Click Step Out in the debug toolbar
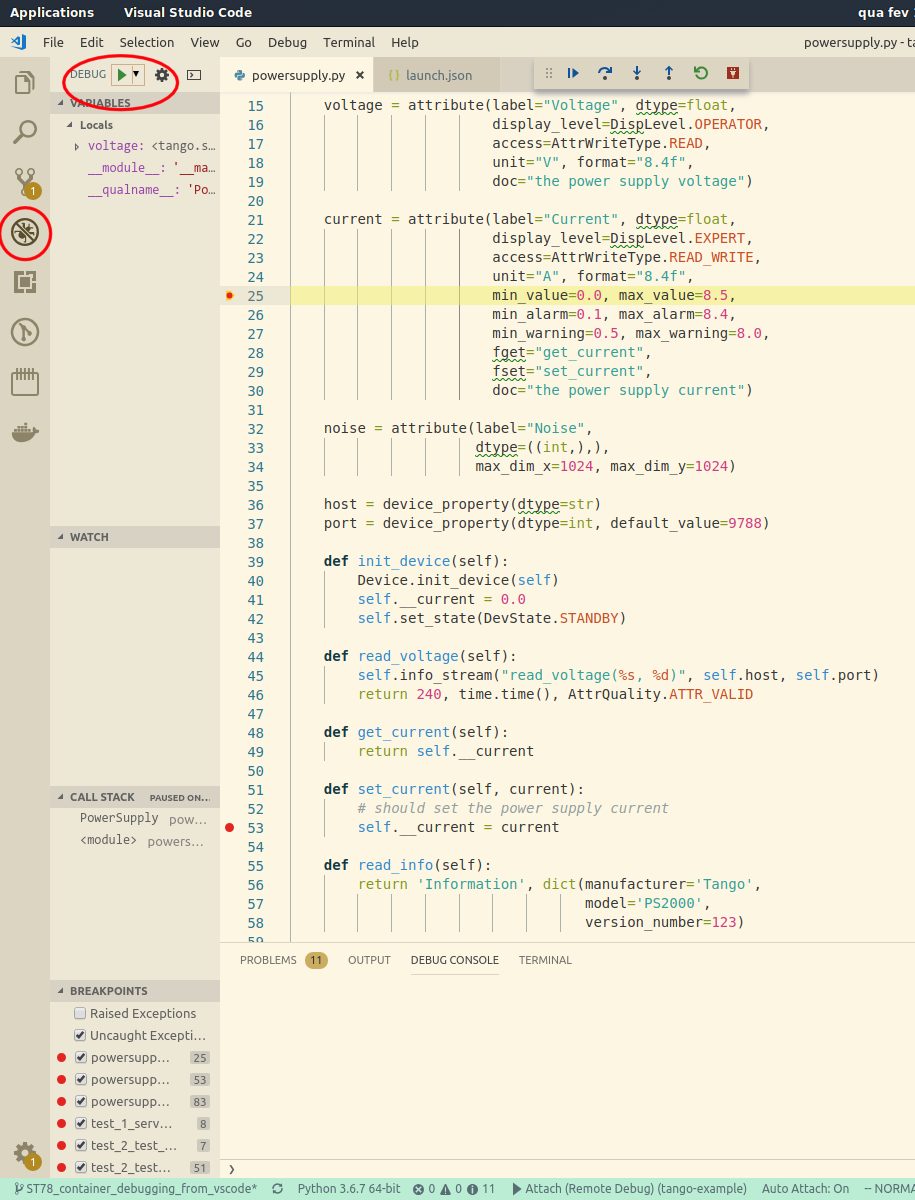 669,73
